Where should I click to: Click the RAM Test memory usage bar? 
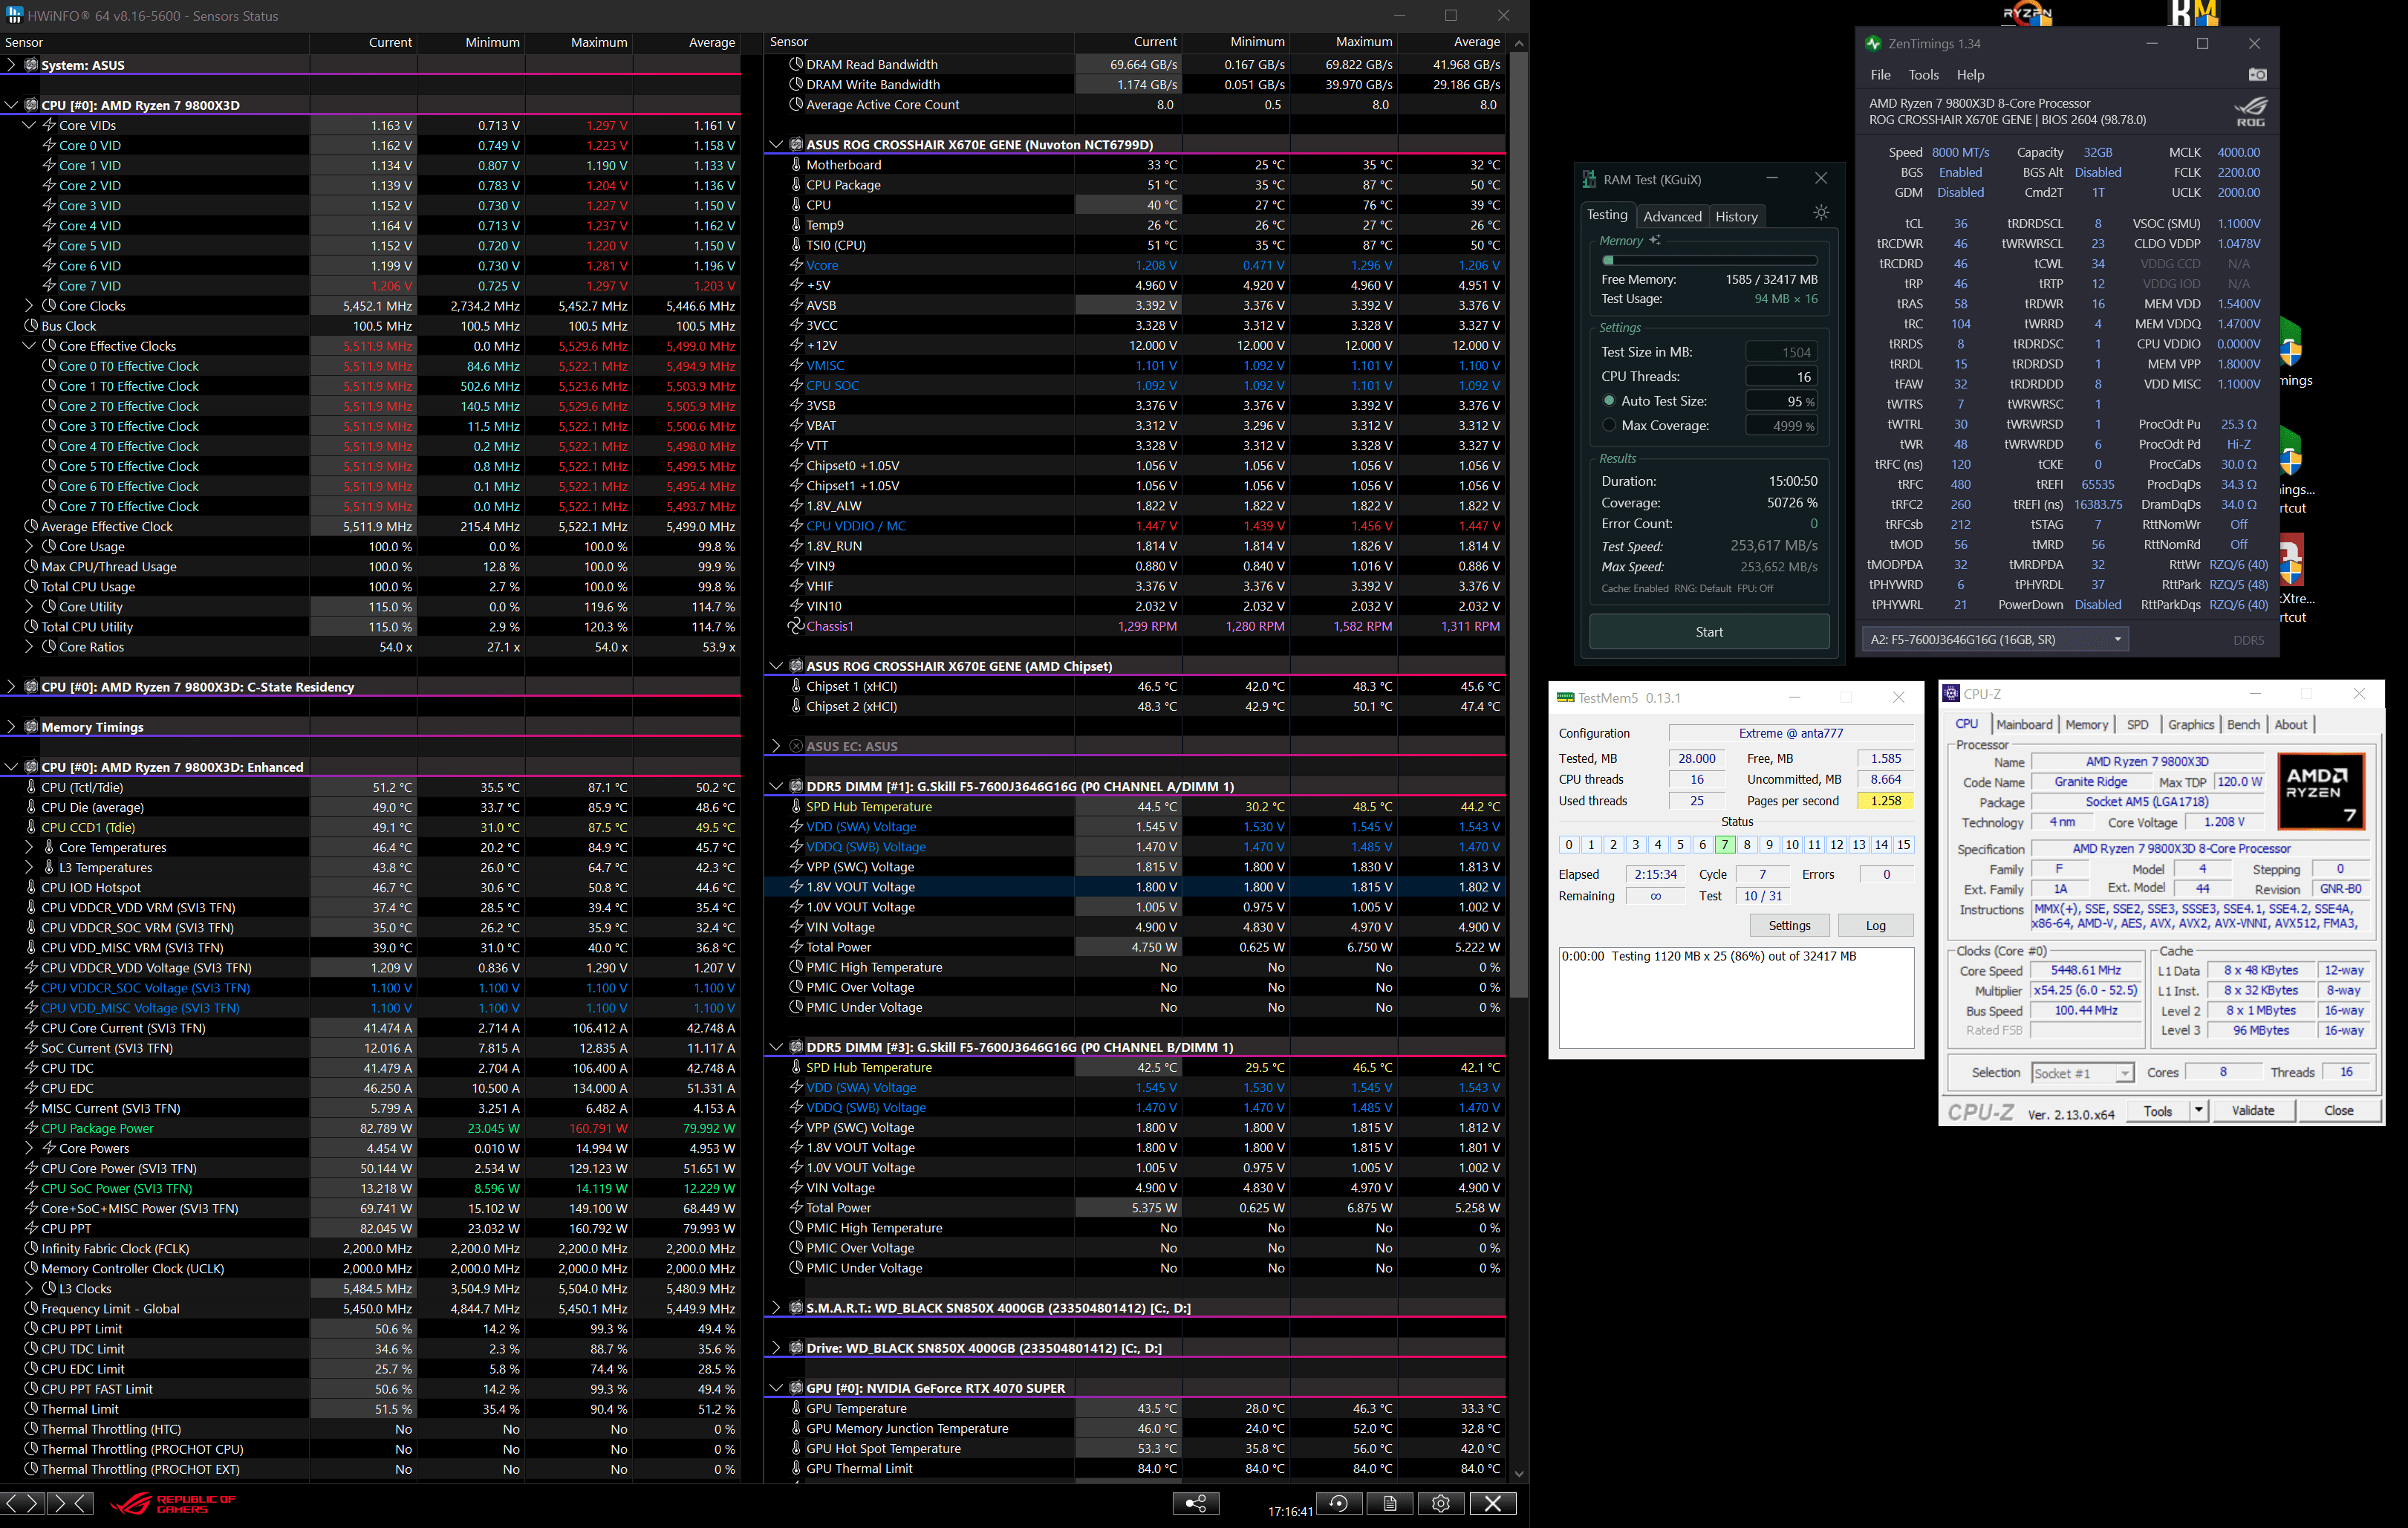pos(1709,260)
